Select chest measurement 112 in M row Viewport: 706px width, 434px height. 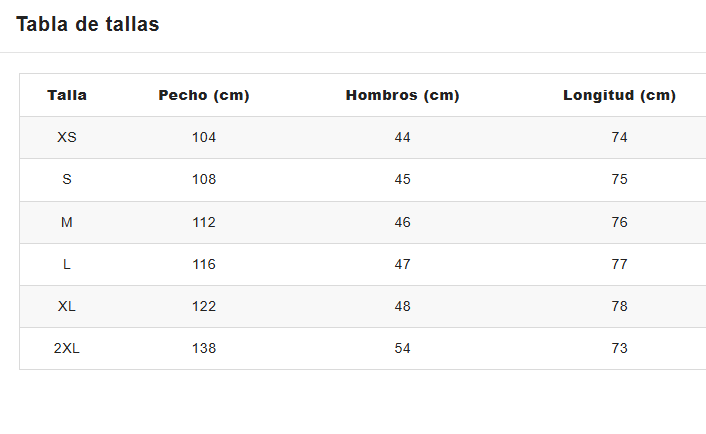[x=204, y=222]
